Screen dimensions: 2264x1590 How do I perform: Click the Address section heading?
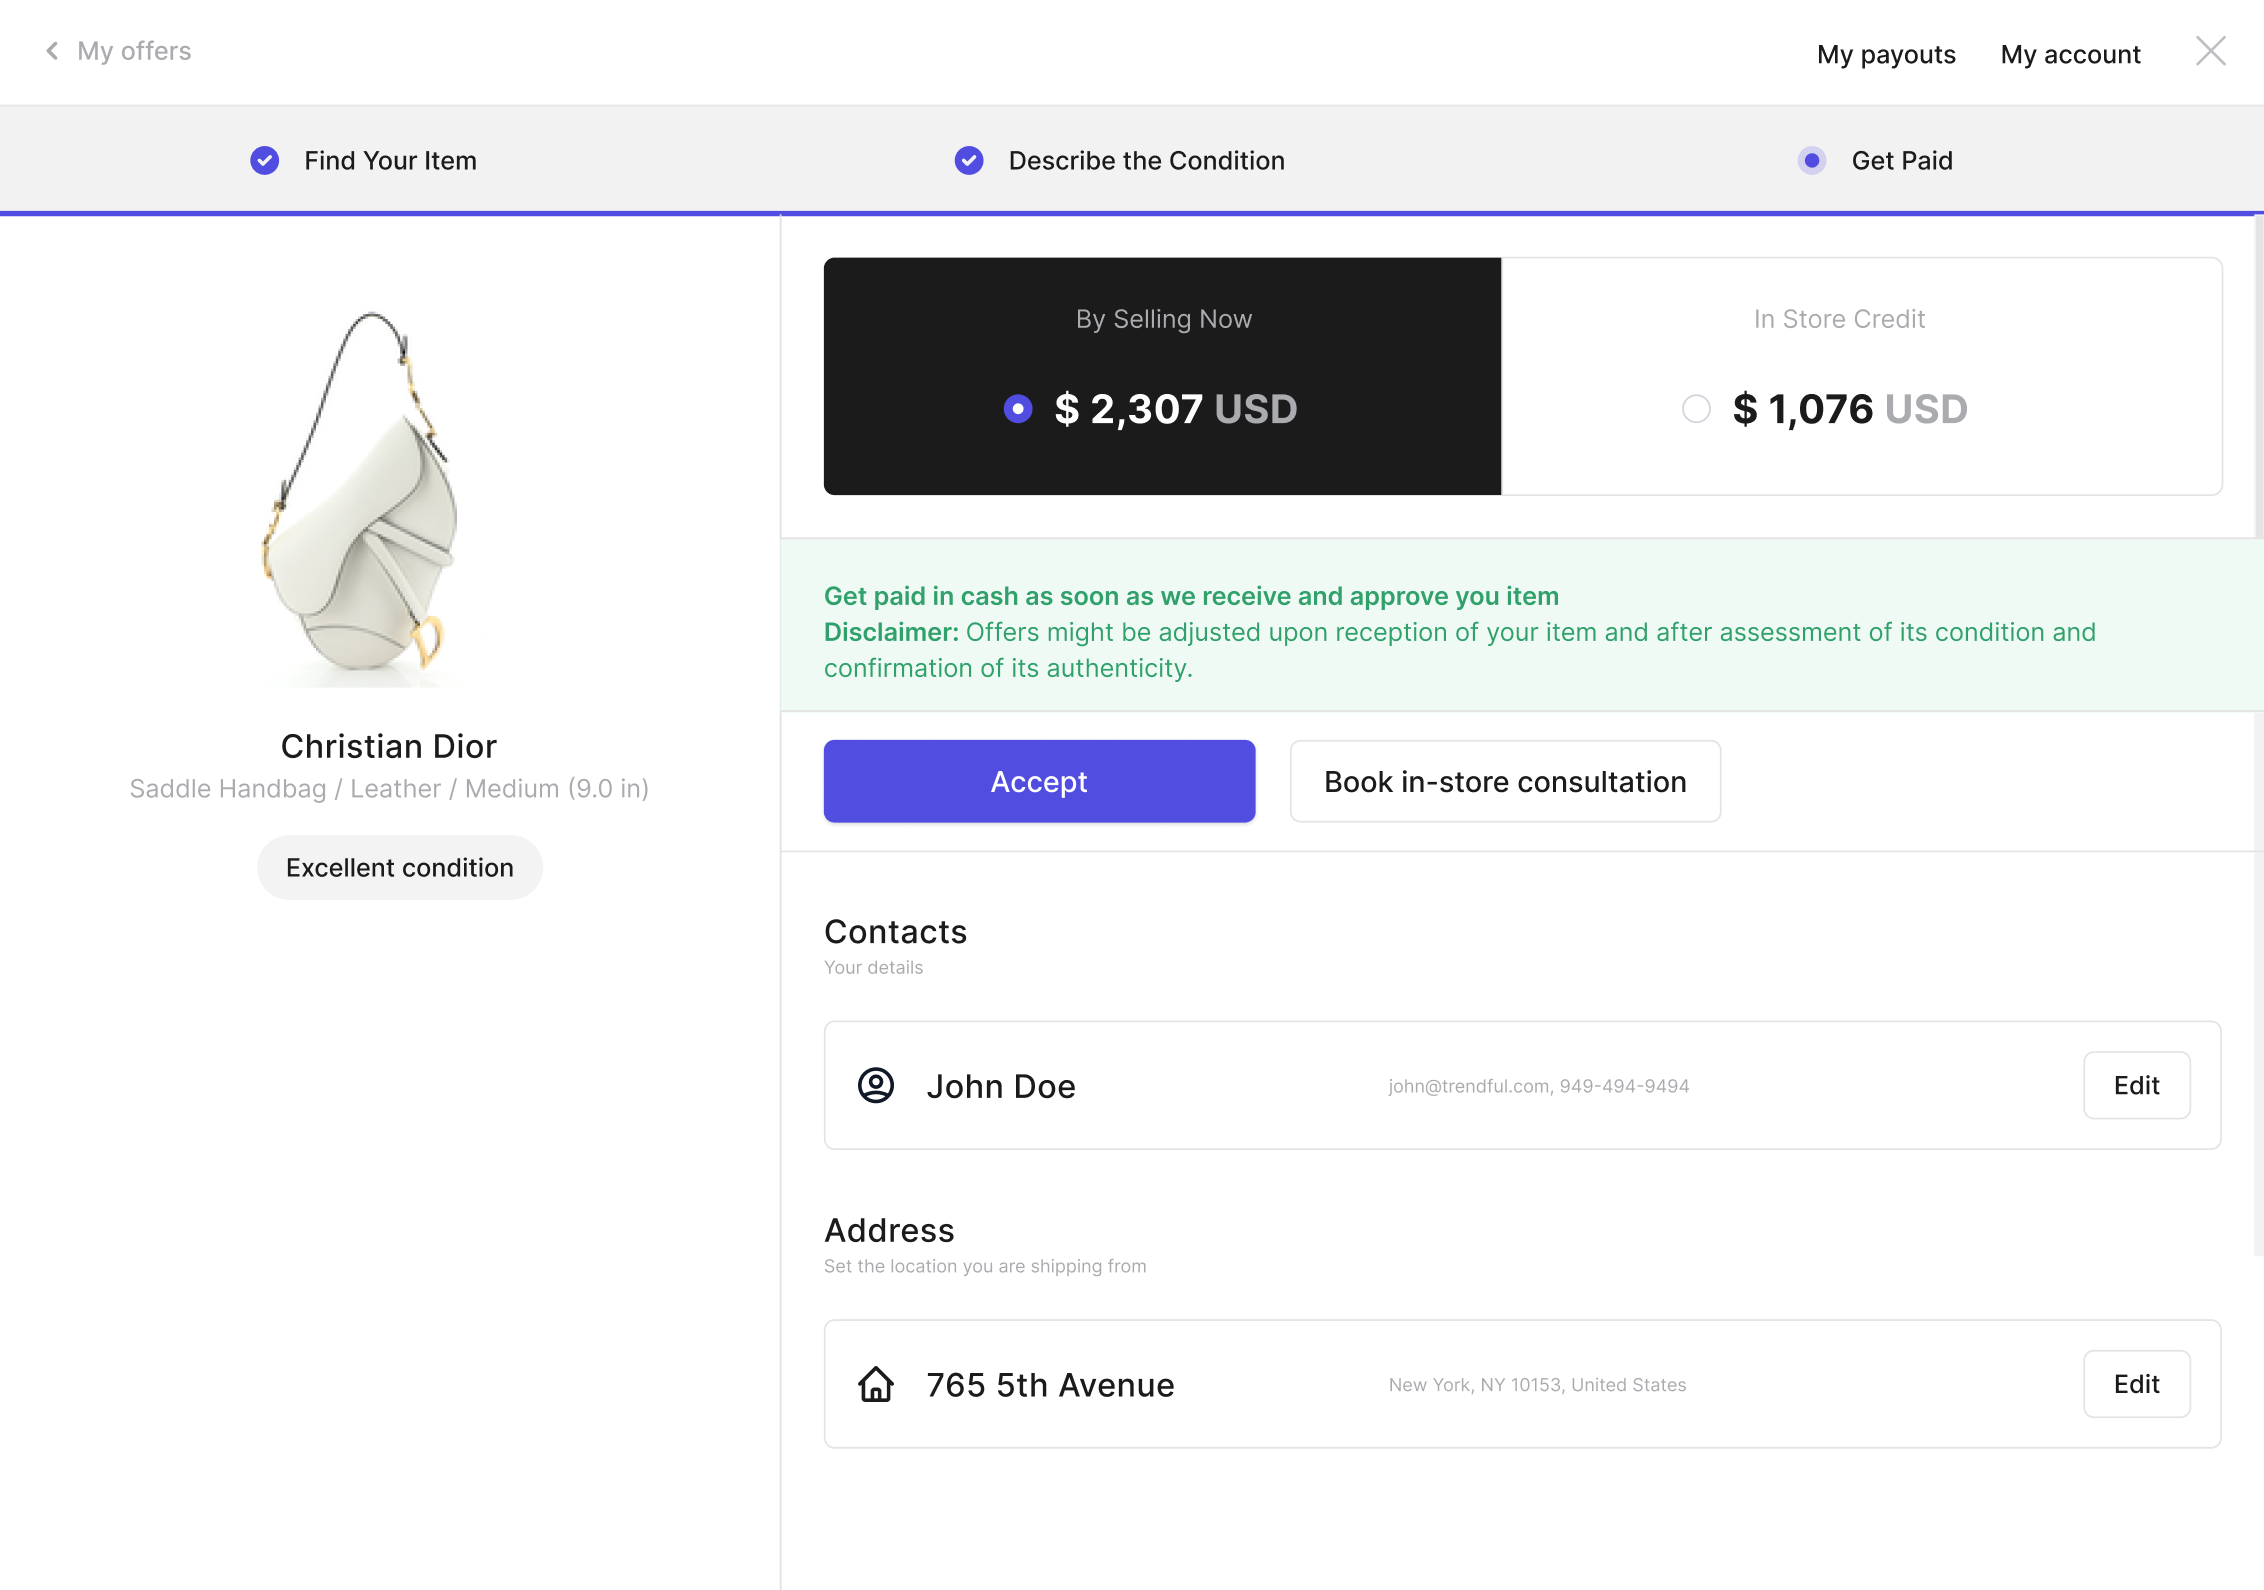(889, 1230)
